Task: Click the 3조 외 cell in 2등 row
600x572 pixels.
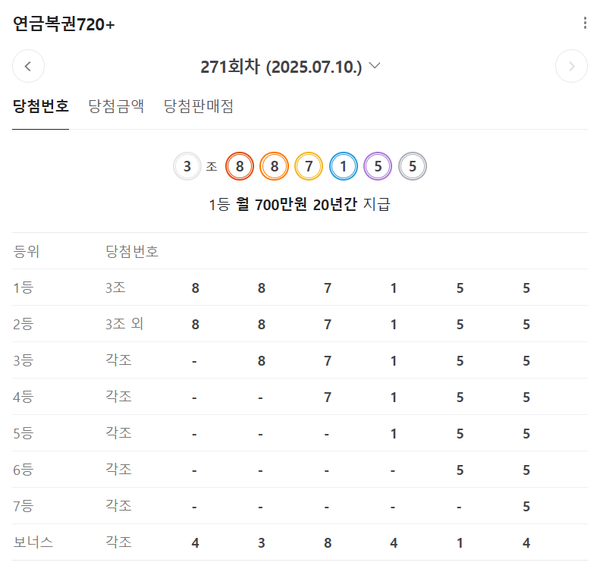Action: point(124,324)
